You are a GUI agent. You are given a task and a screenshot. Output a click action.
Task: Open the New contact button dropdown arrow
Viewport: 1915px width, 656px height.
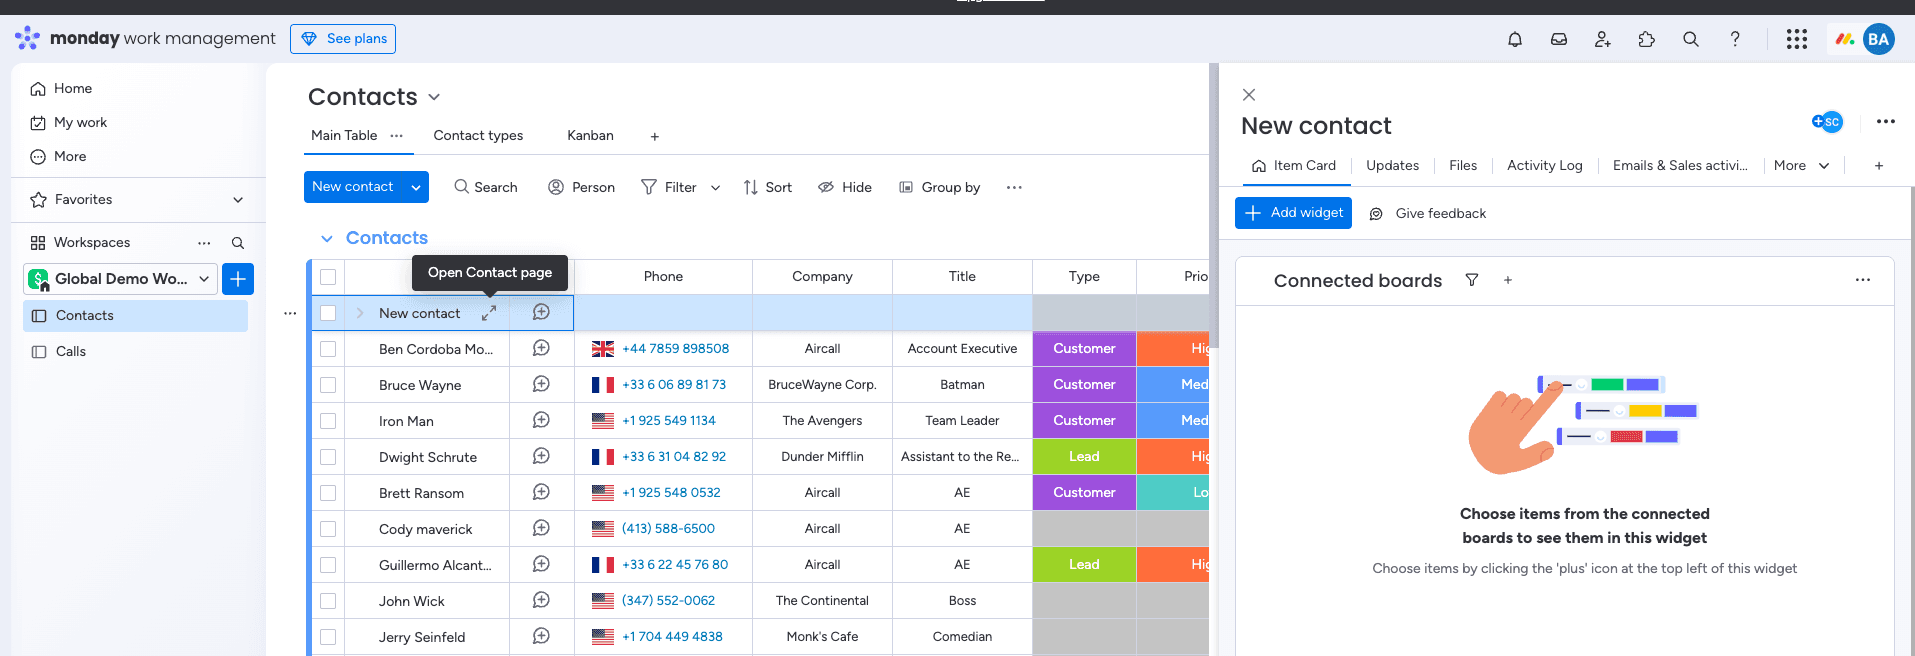click(x=416, y=187)
